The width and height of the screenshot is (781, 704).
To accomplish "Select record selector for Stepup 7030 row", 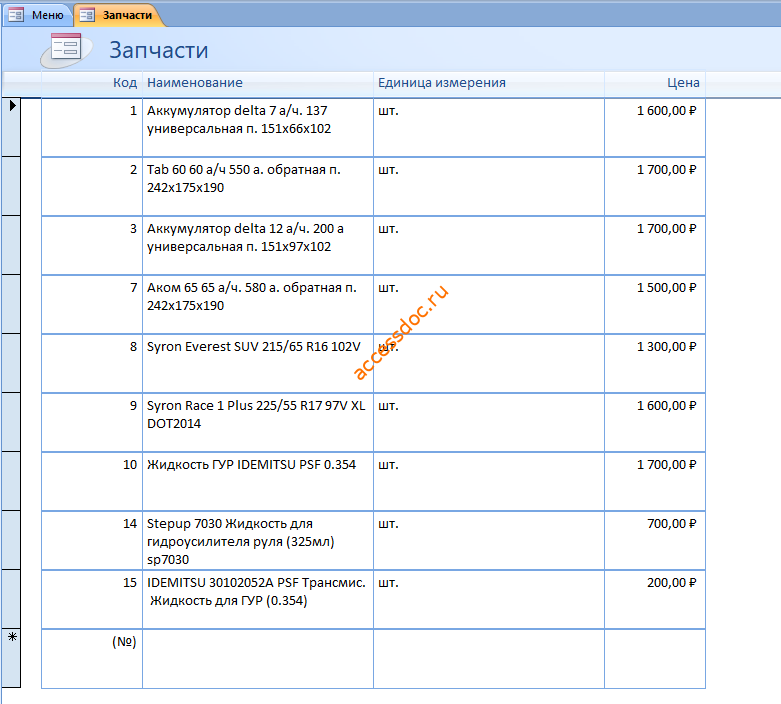I will 11,540.
